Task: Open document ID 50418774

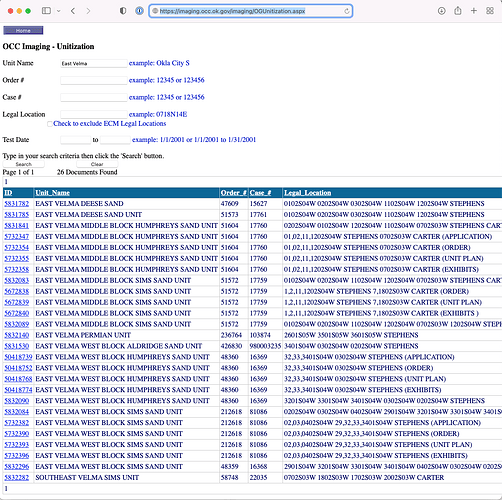Action: tap(18, 390)
